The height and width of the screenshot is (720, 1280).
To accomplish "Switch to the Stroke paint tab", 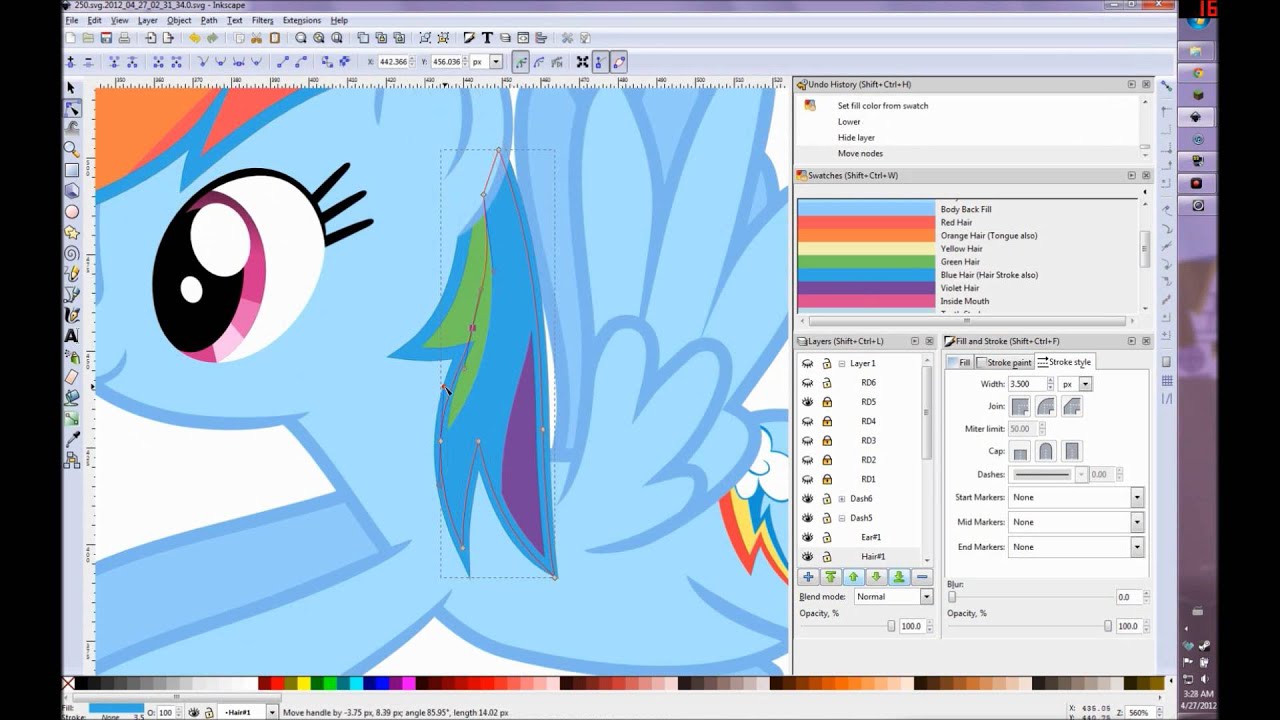I will click(x=1004, y=362).
